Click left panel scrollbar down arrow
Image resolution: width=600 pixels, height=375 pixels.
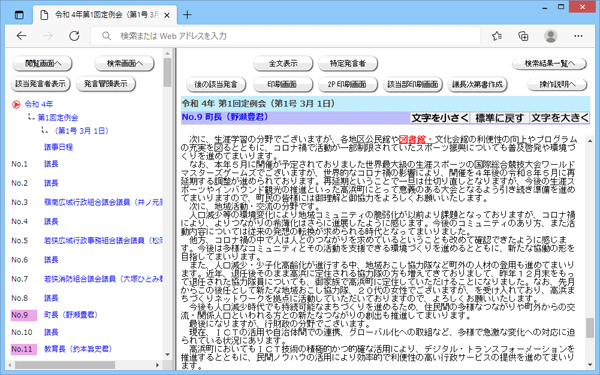167,354
